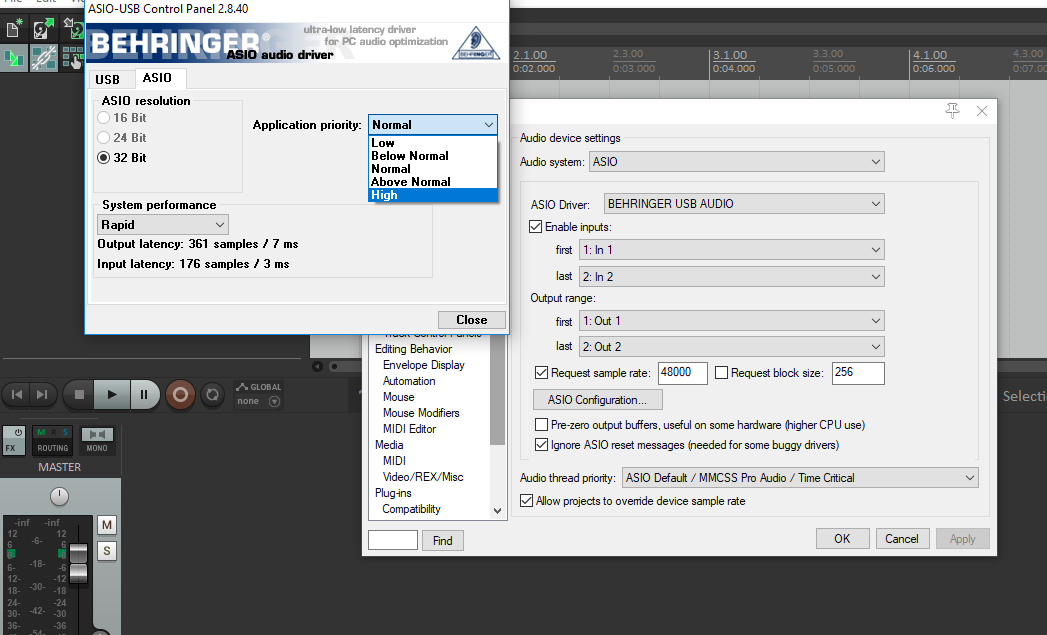The width and height of the screenshot is (1047, 635).
Task: Switch to USB tab in Behringer panel
Action: coord(108,79)
